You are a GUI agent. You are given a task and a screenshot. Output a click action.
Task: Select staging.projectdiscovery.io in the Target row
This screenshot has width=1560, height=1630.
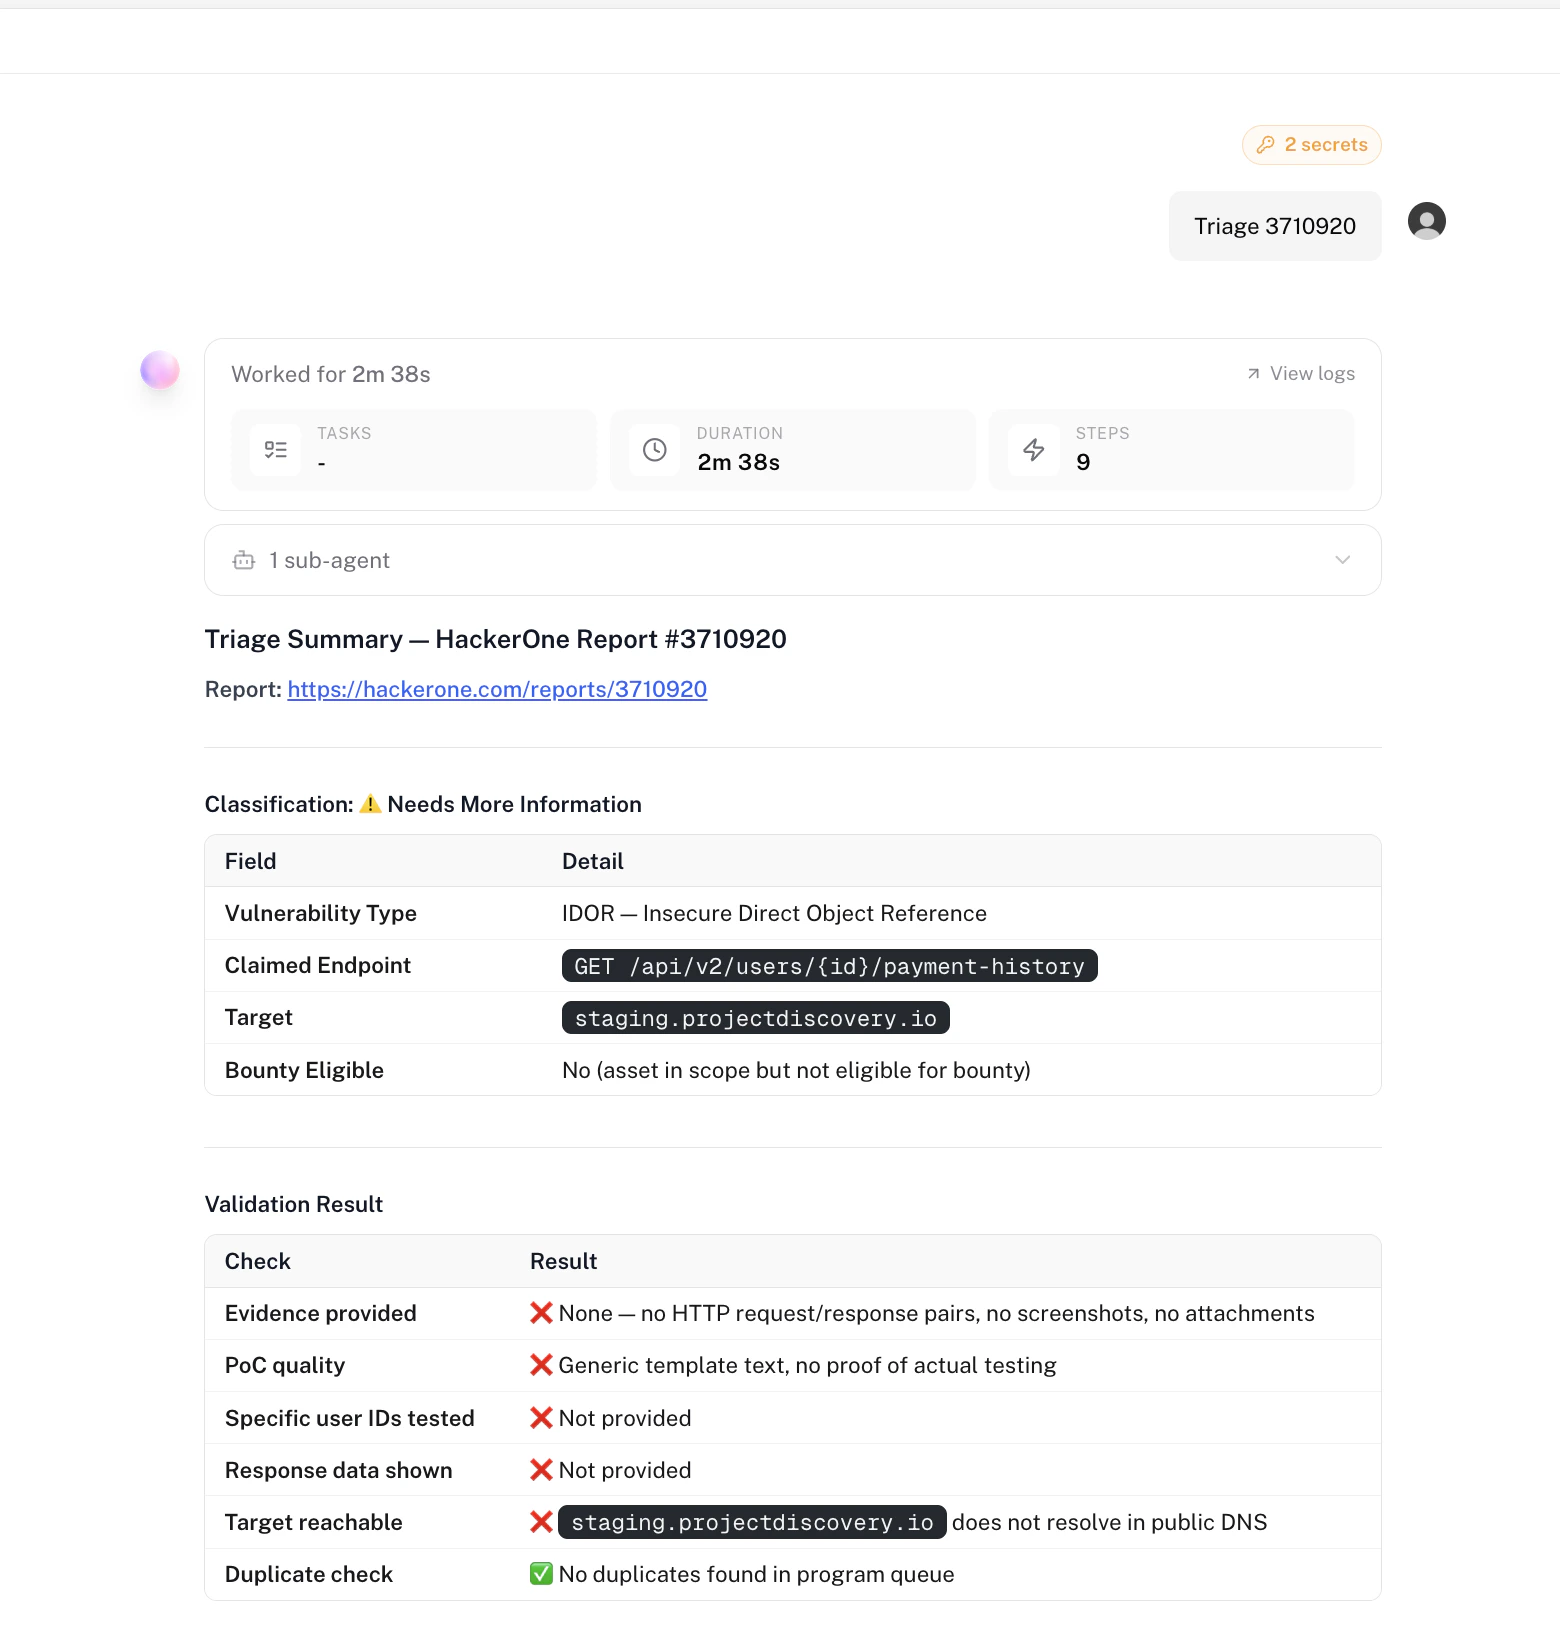point(755,1018)
